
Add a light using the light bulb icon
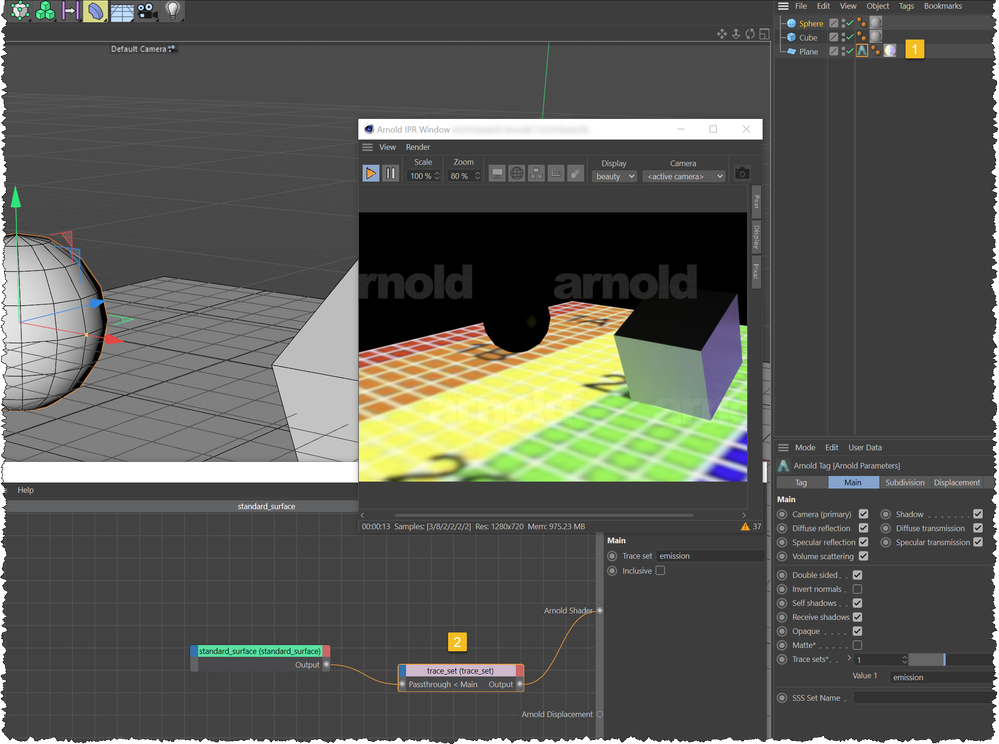tap(172, 10)
